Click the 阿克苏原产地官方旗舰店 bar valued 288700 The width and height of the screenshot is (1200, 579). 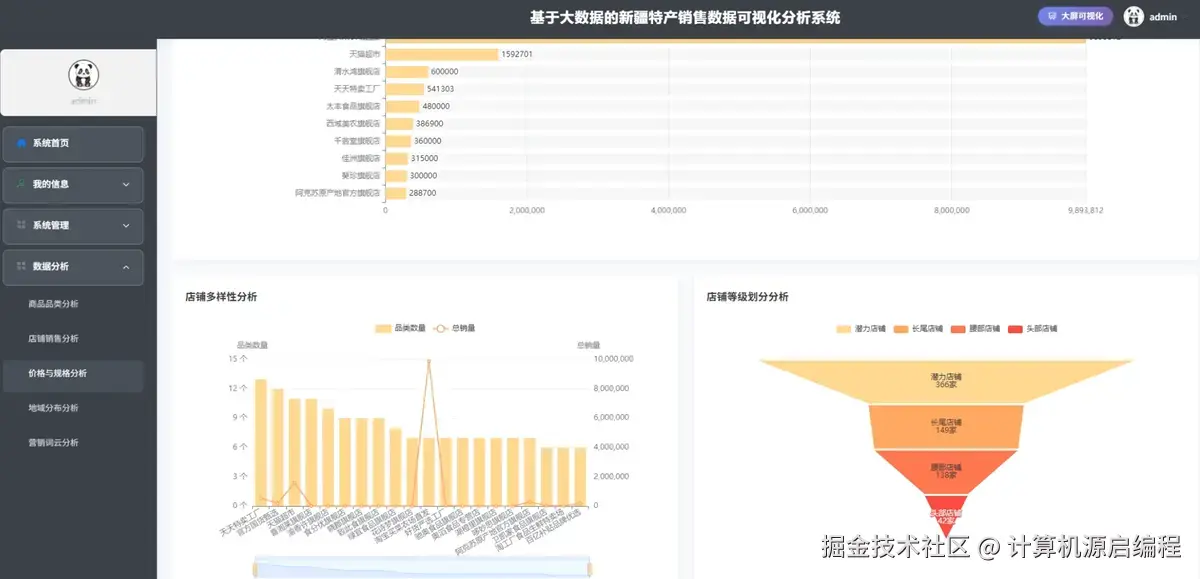tap(395, 193)
